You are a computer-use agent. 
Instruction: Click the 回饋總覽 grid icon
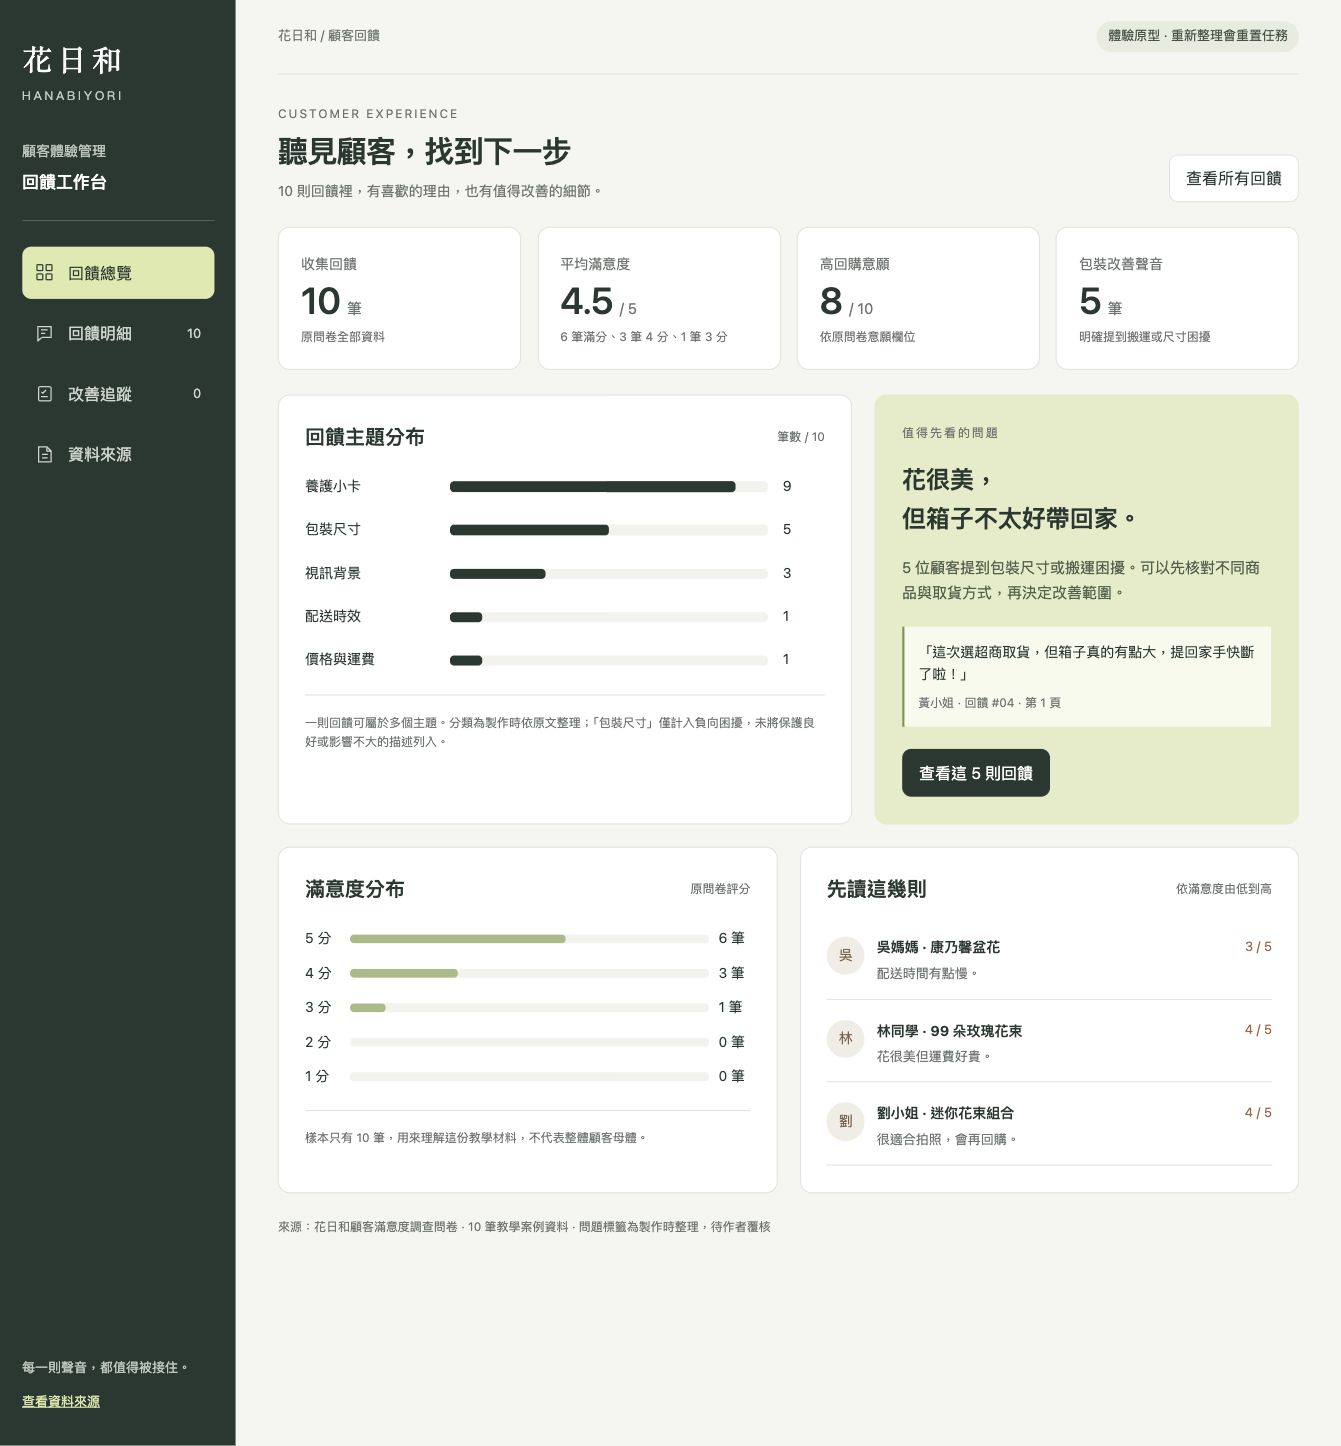click(x=44, y=273)
